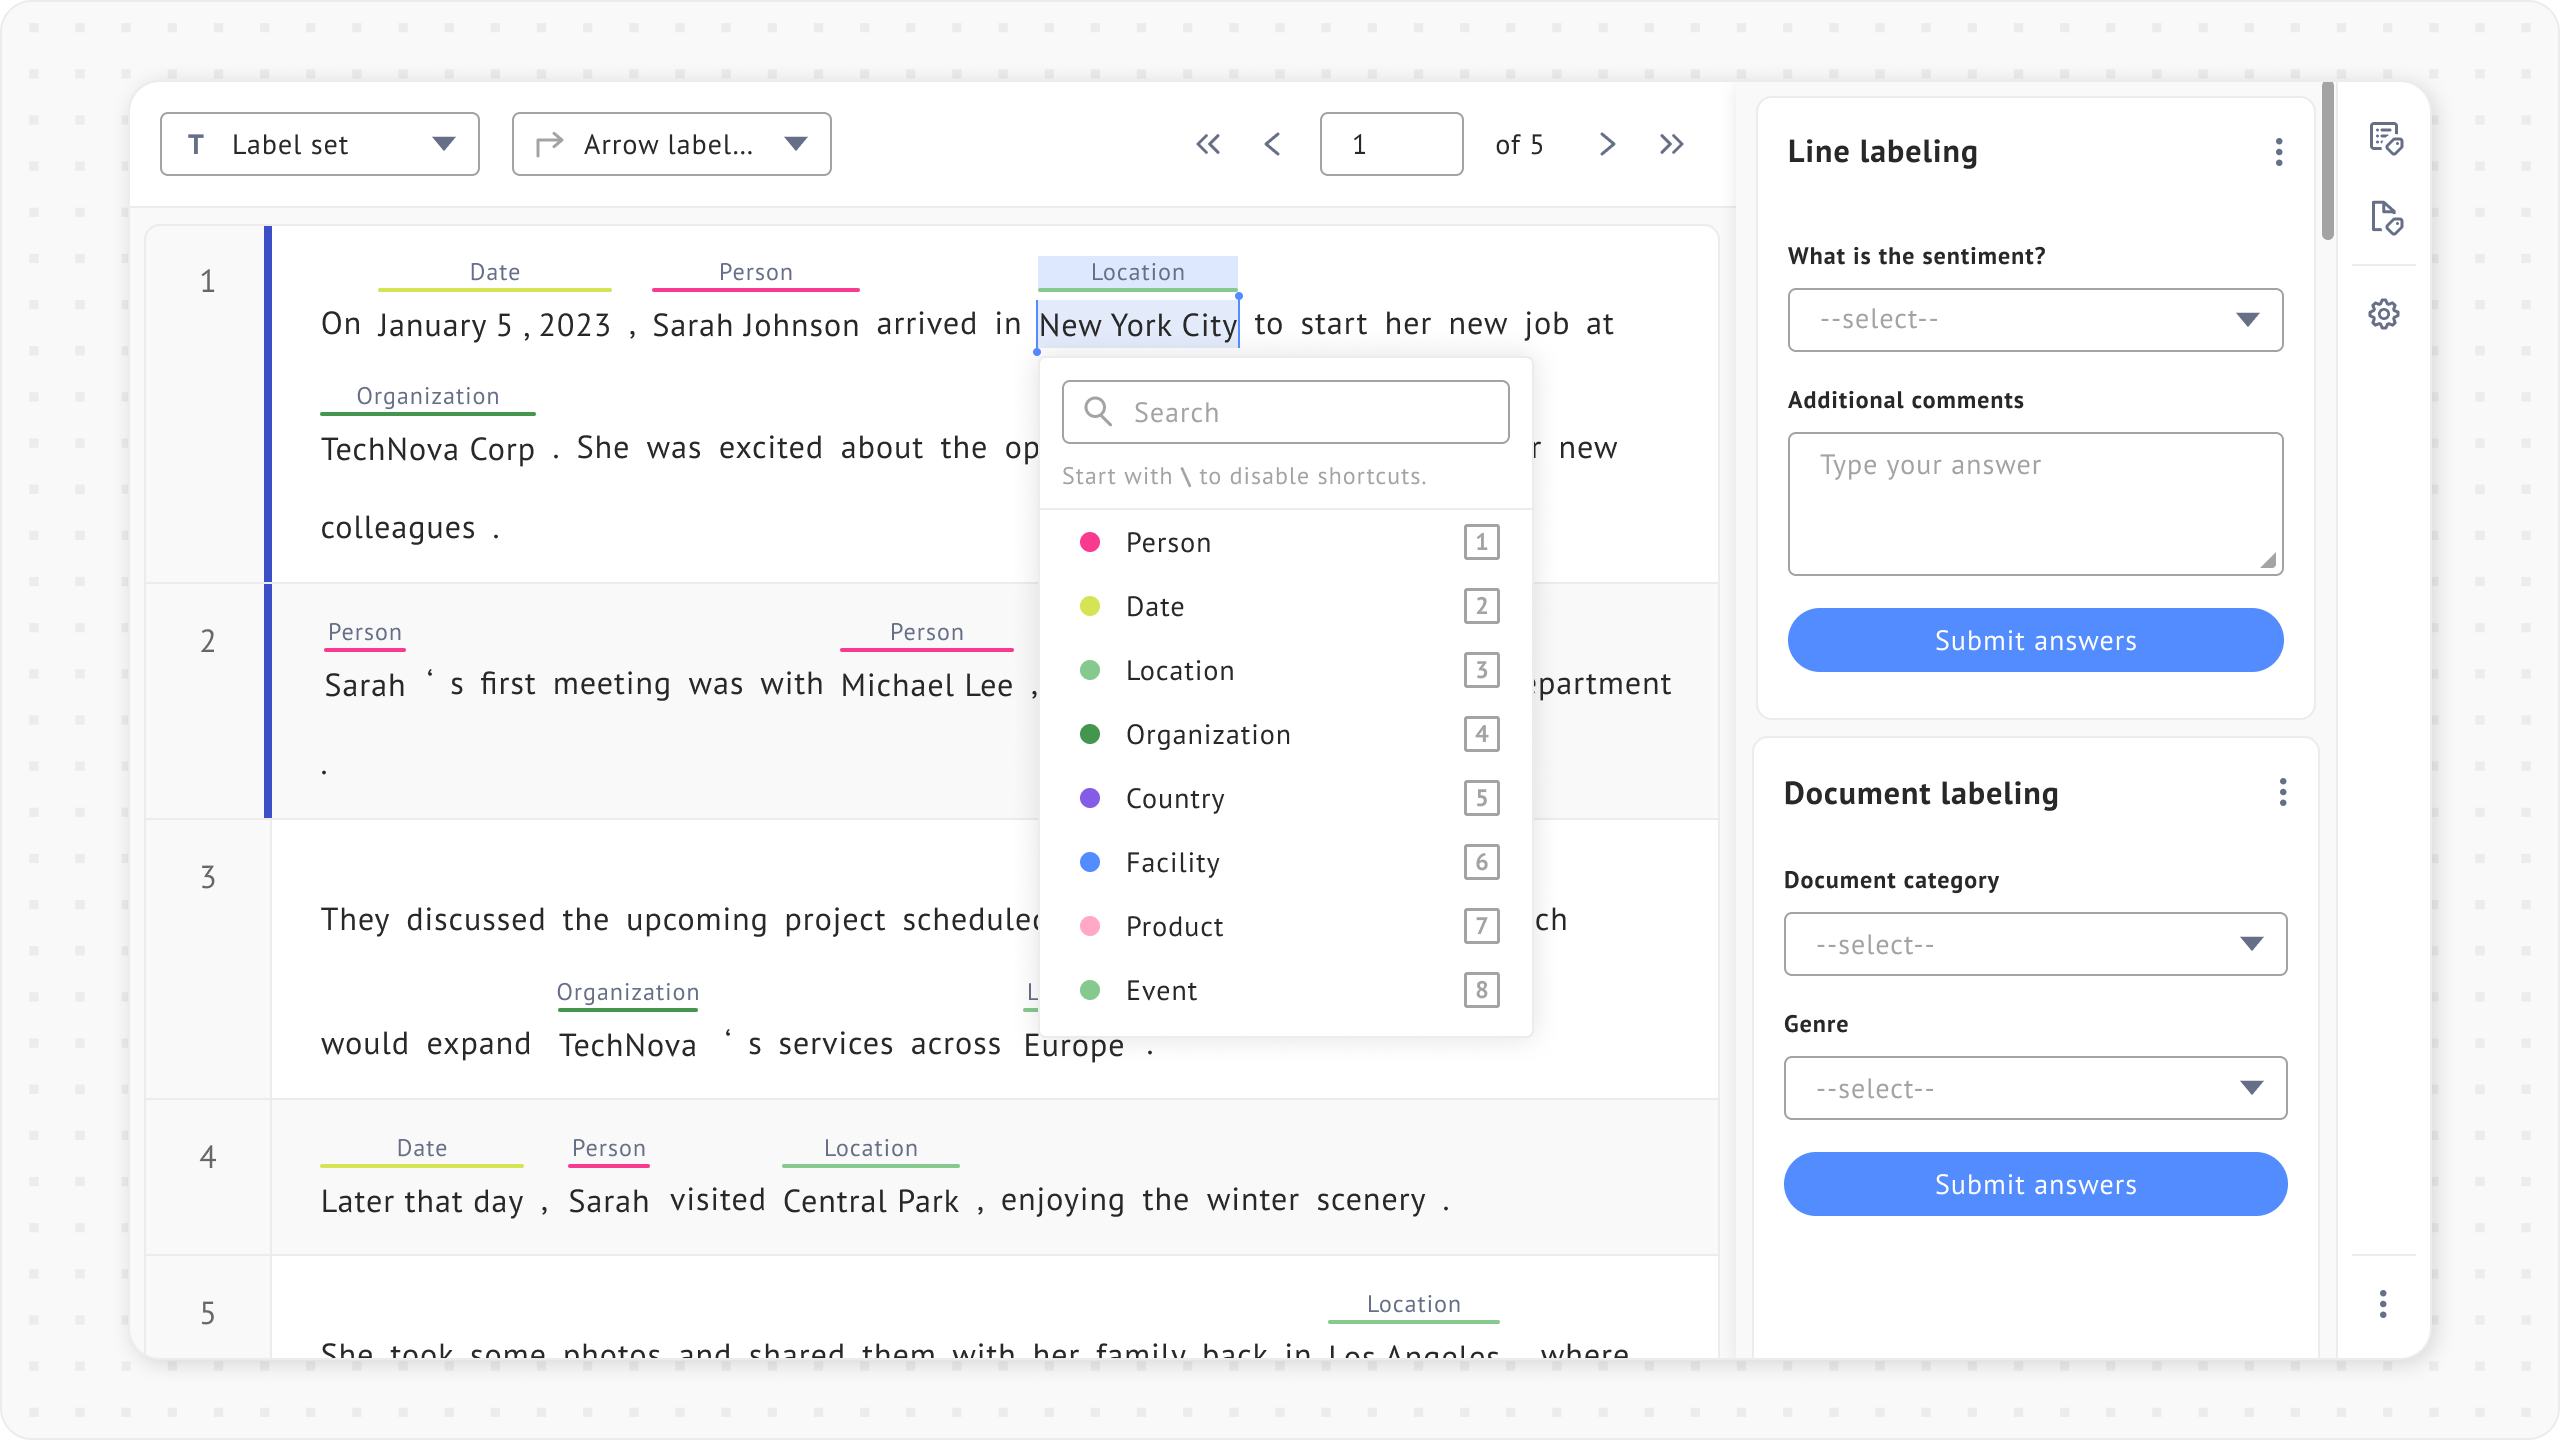Go to the next page
The width and height of the screenshot is (2560, 1440).
1607,144
